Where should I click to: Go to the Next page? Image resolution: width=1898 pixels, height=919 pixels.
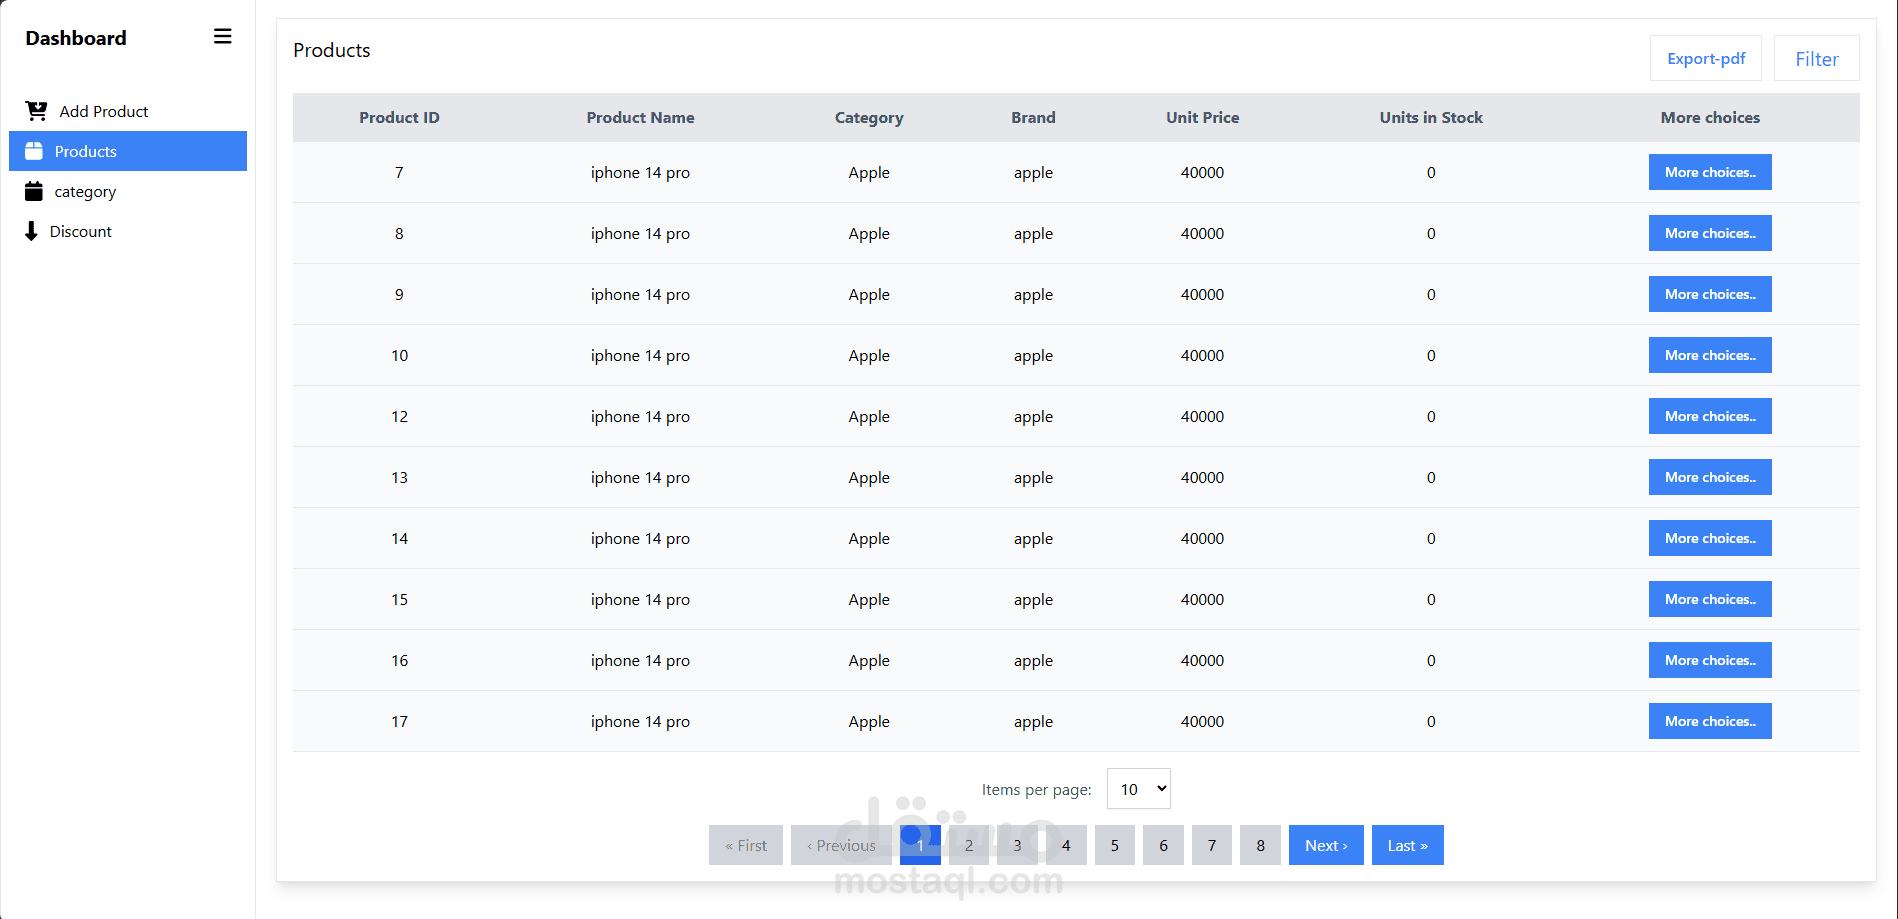(x=1326, y=845)
